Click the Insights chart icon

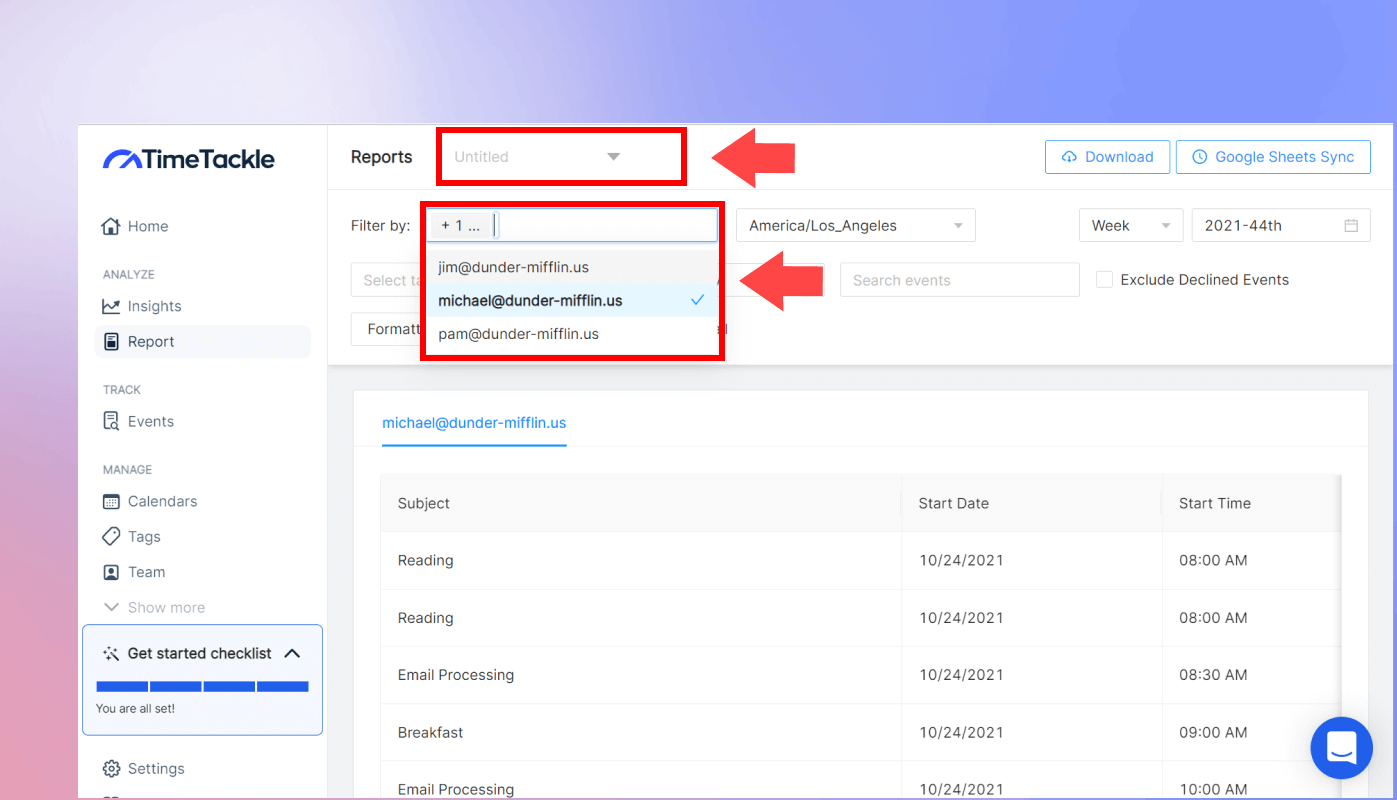click(x=111, y=306)
